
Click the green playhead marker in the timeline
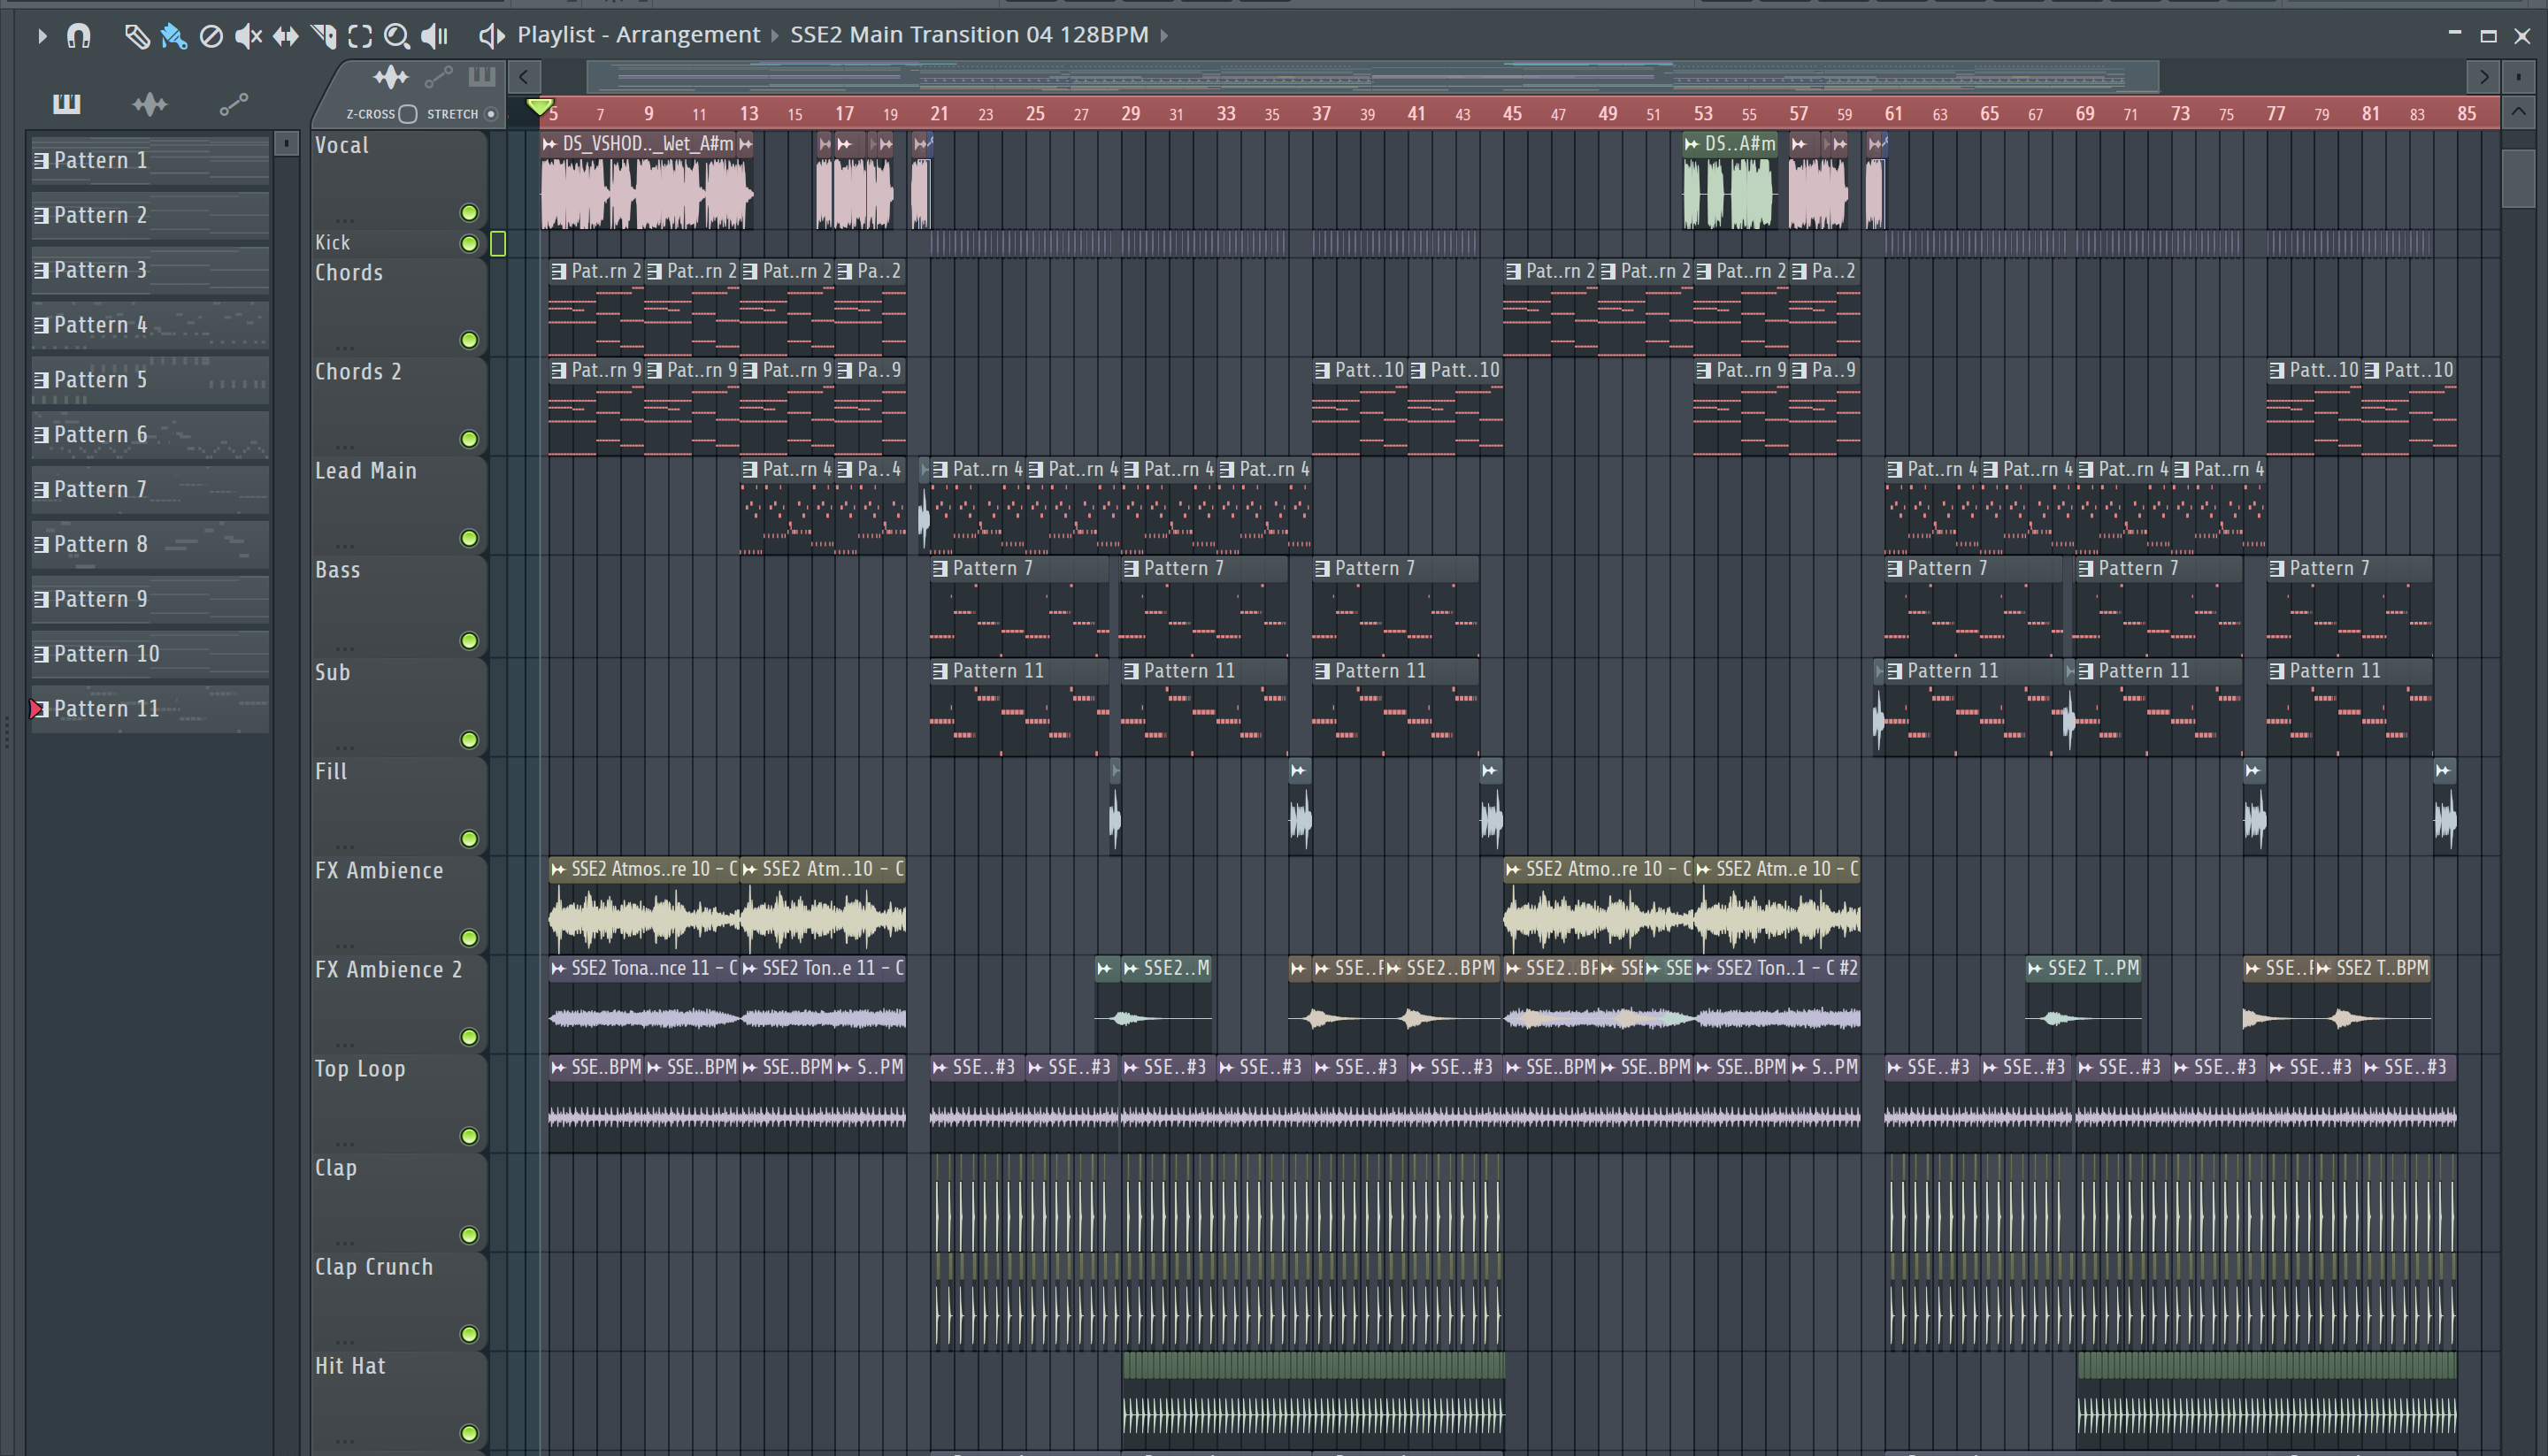[539, 105]
